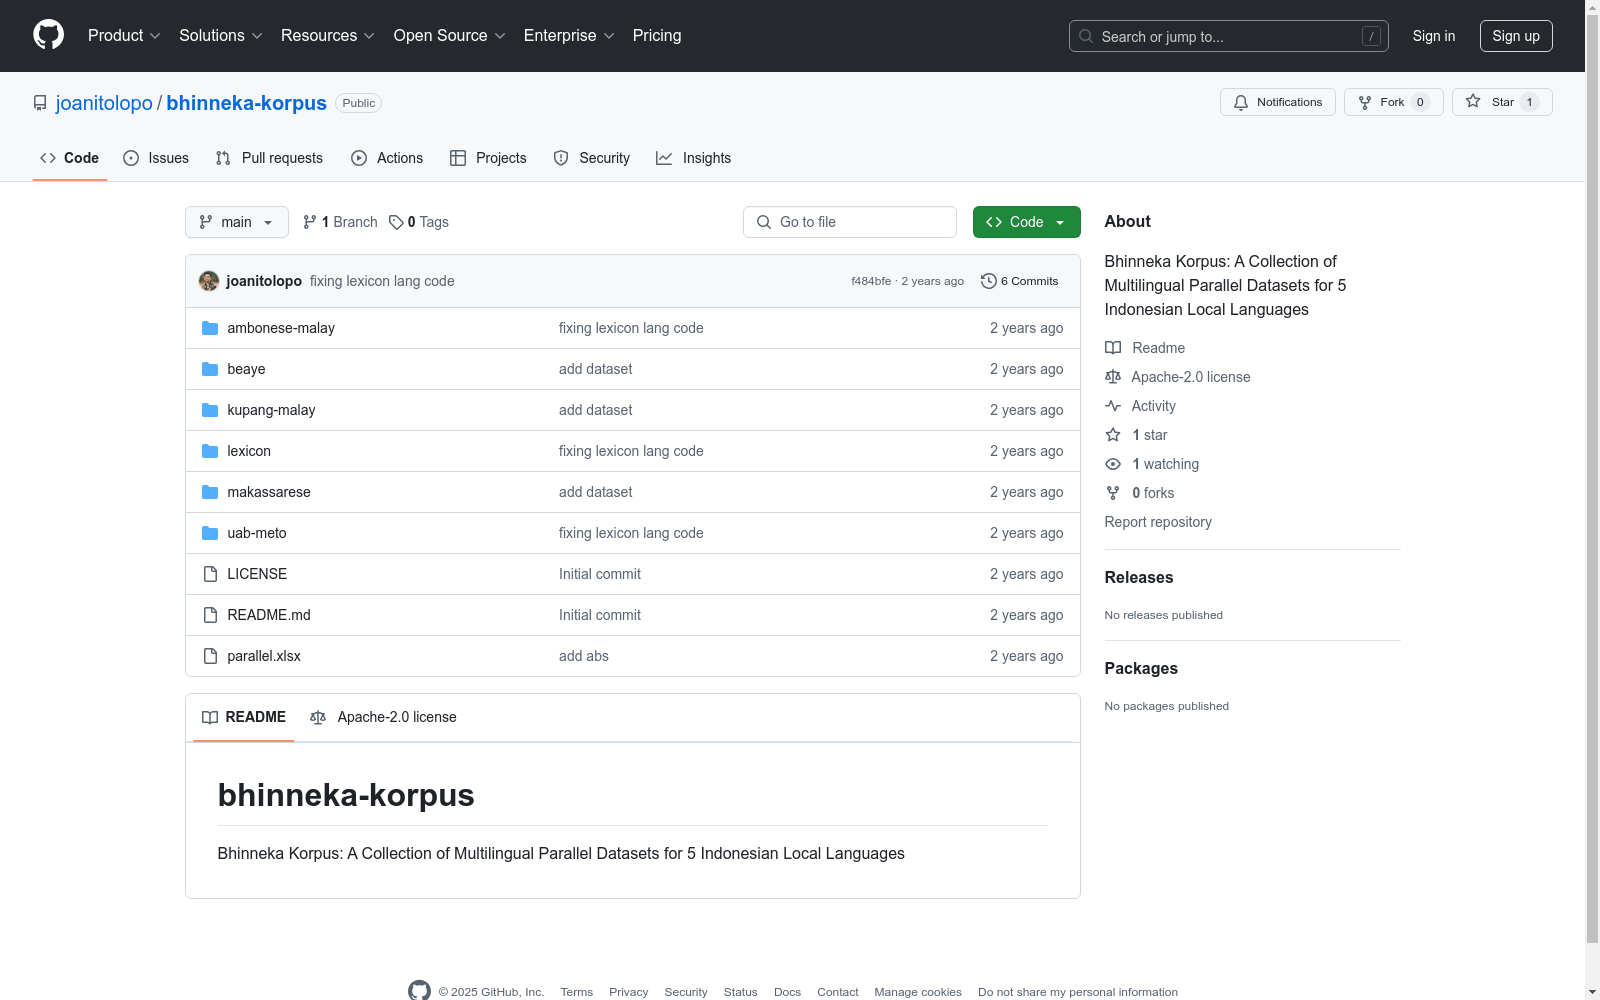
Task: Click the uab-meto folder icon
Action: 210,533
